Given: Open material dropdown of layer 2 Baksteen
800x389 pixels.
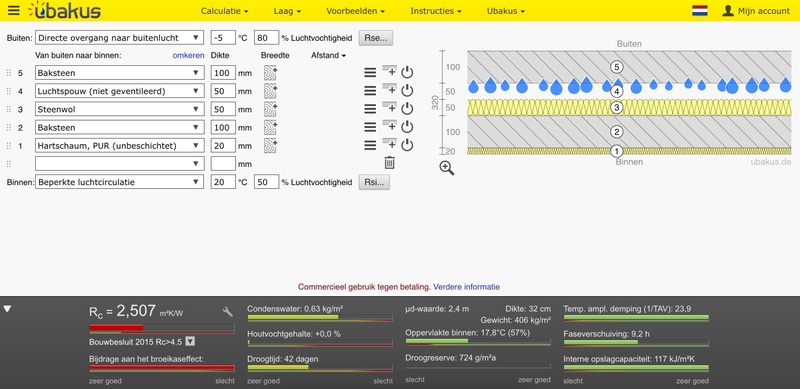Looking at the screenshot, I should 120,128.
